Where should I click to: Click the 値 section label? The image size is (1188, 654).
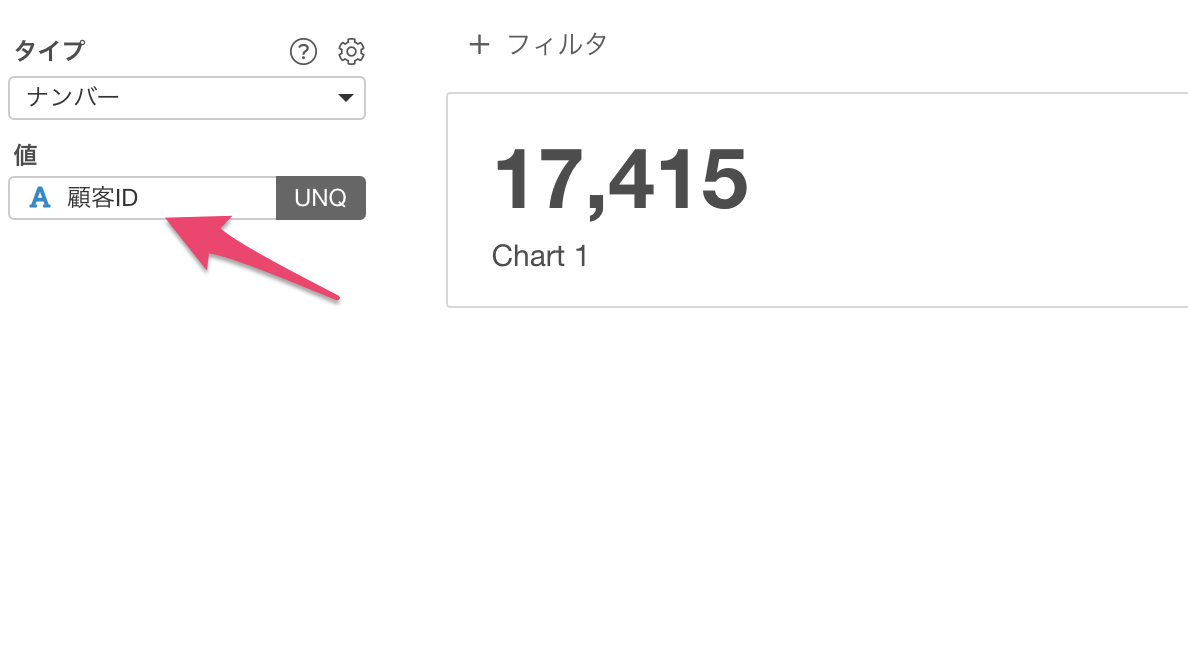(25, 155)
